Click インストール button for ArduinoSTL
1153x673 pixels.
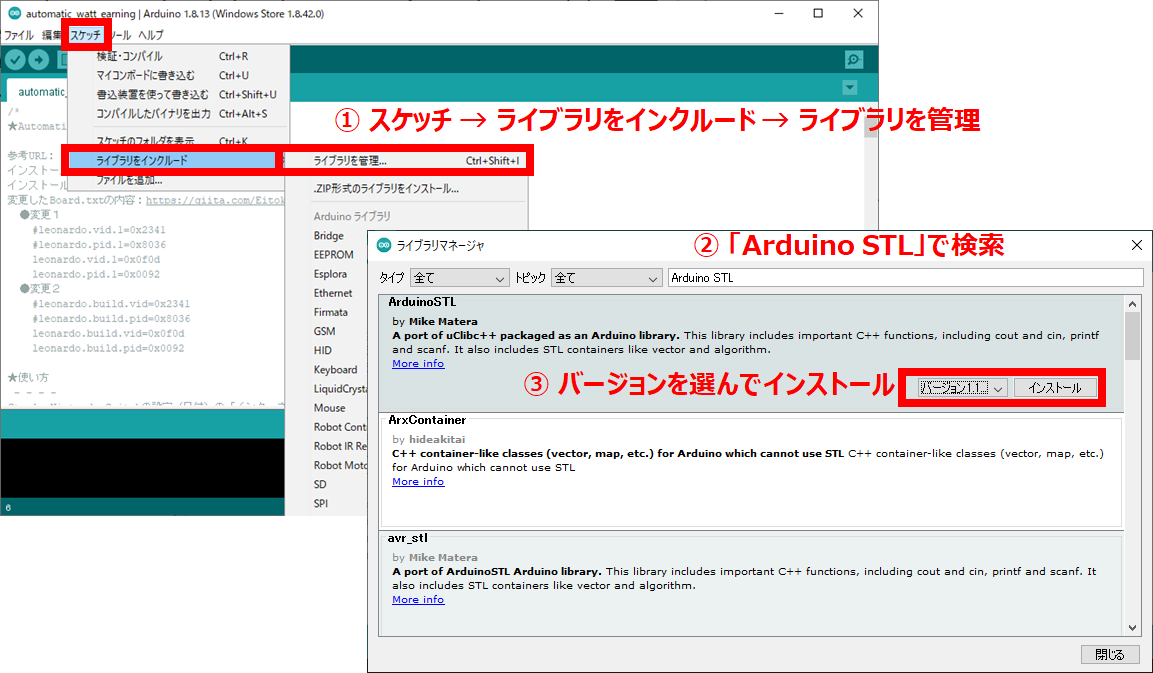pyautogui.click(x=1055, y=388)
